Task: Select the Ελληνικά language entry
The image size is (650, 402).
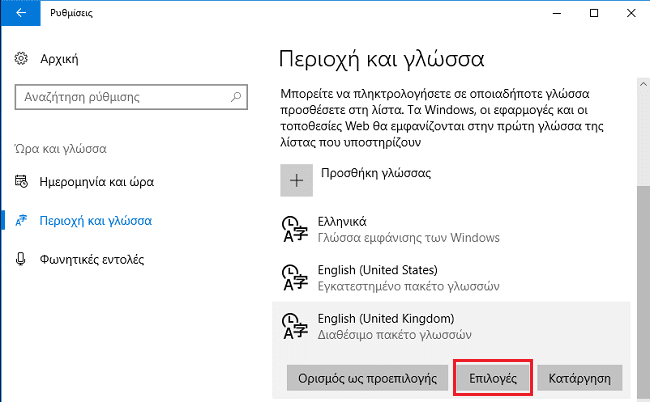Action: click(451, 229)
